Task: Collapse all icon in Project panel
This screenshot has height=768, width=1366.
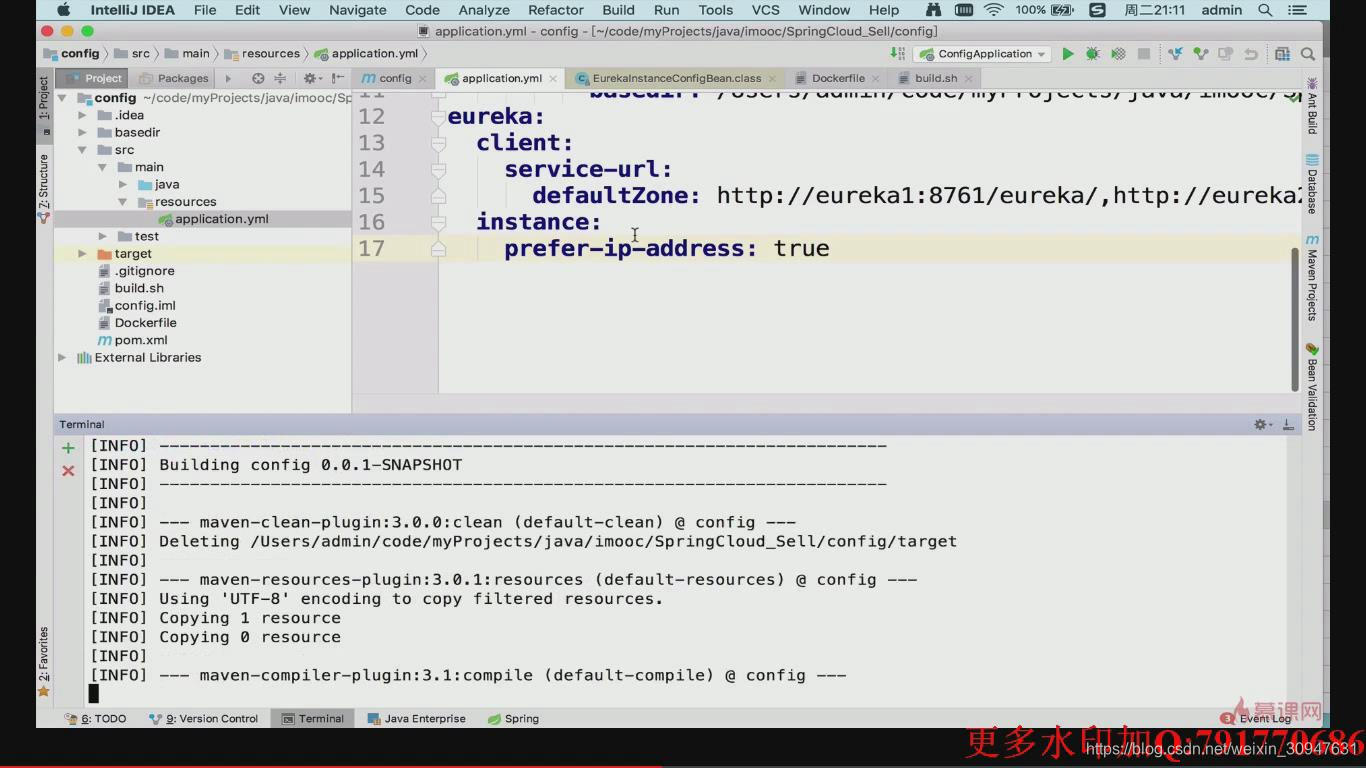Action: [280, 78]
